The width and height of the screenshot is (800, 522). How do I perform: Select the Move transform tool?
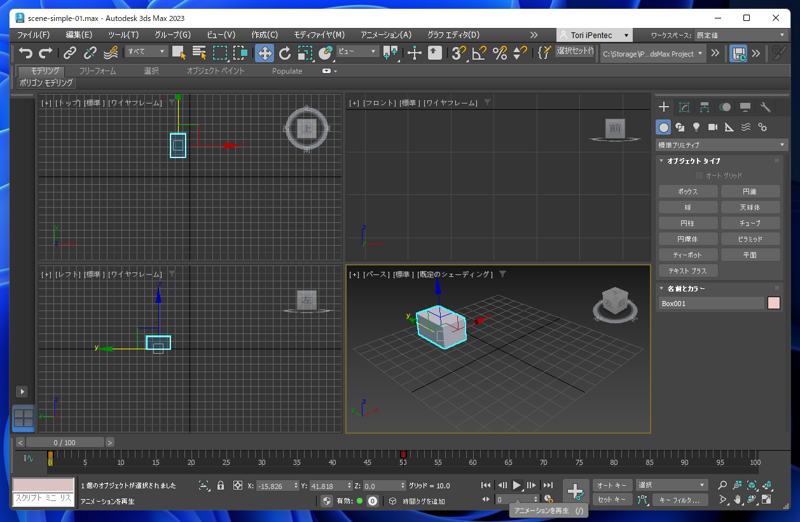[264, 53]
